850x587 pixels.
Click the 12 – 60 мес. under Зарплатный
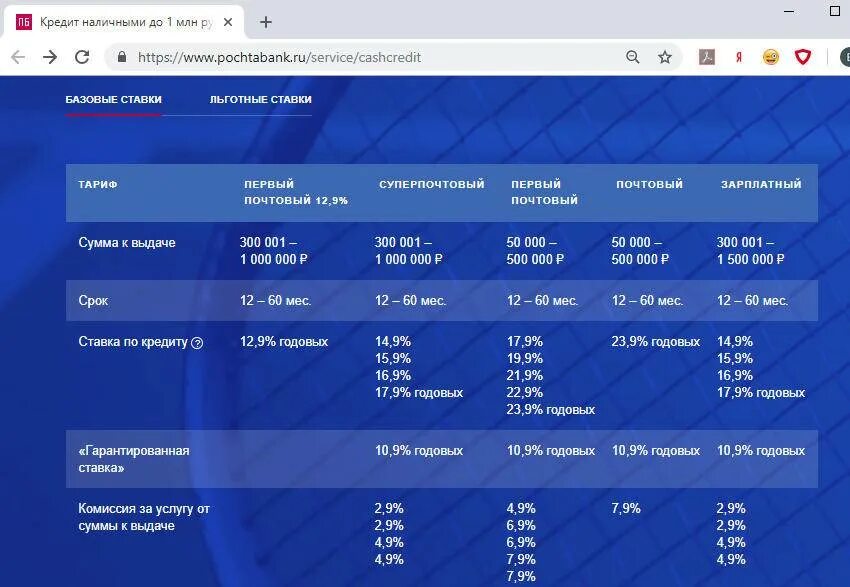752,300
